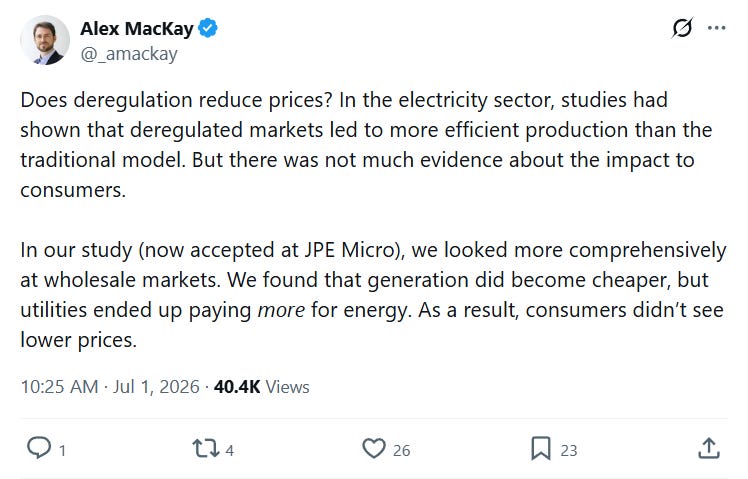Repost the tweet using the retweet icon
This screenshot has height=479, width=748.
tap(206, 448)
